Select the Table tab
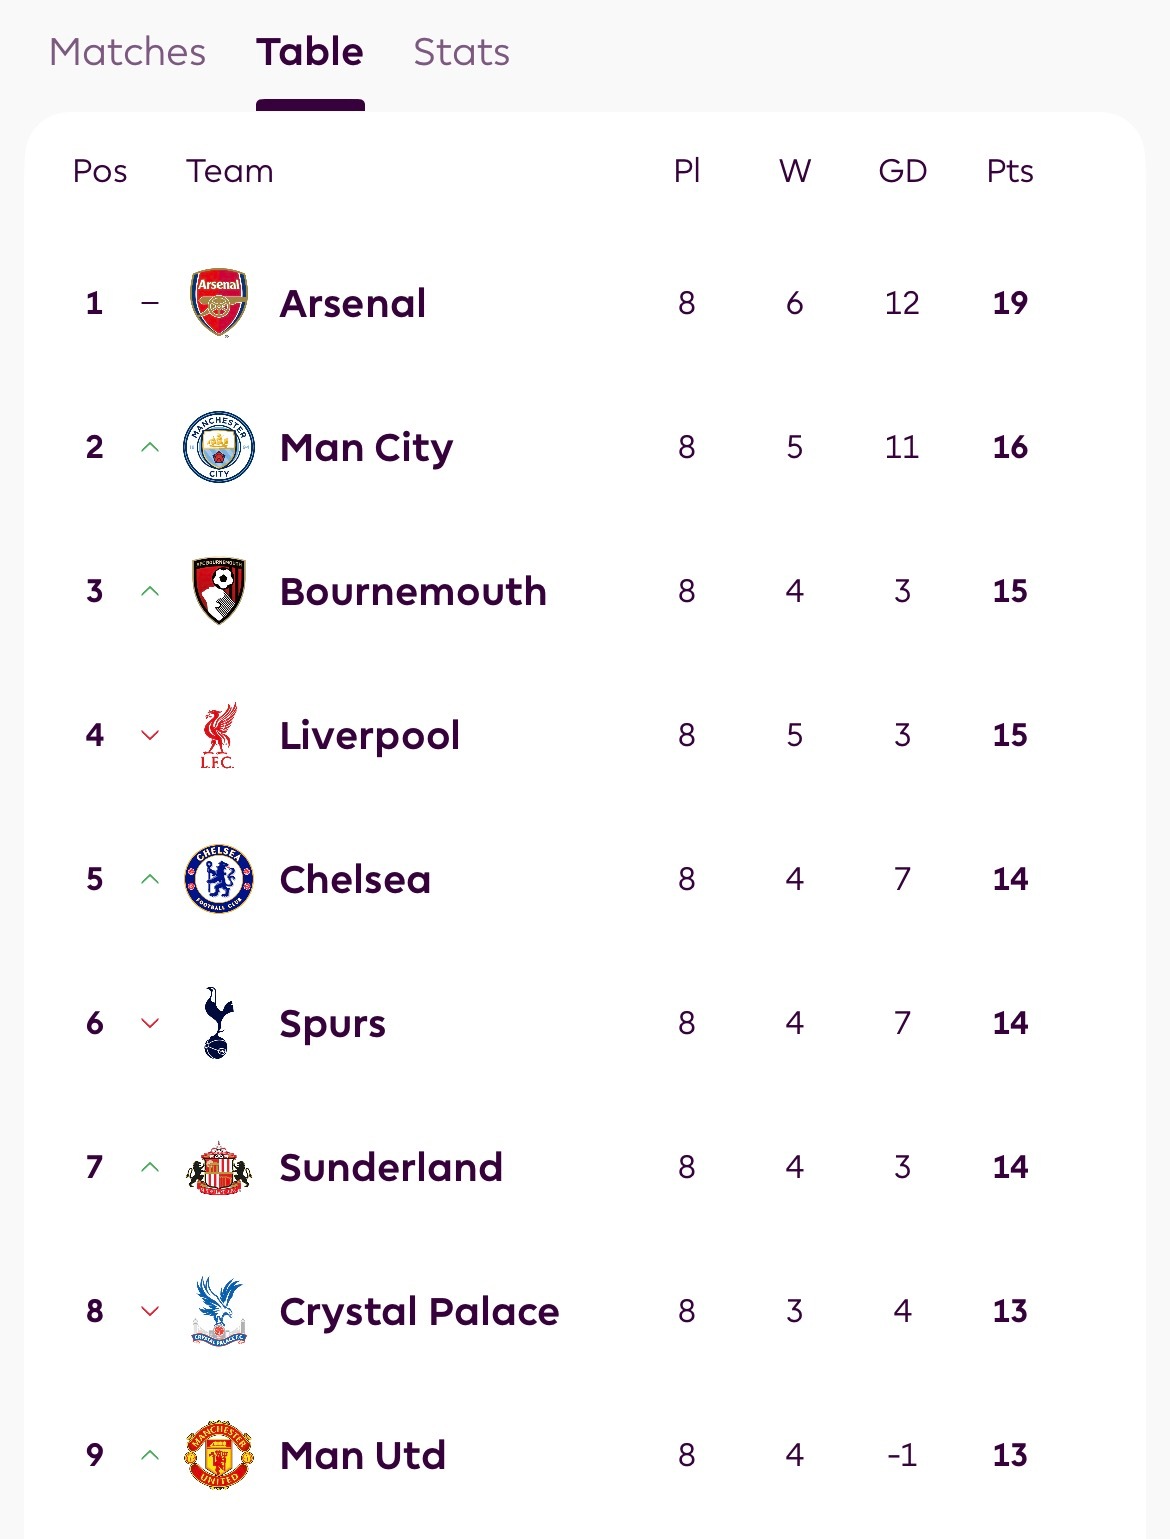1170x1539 pixels. (x=310, y=52)
